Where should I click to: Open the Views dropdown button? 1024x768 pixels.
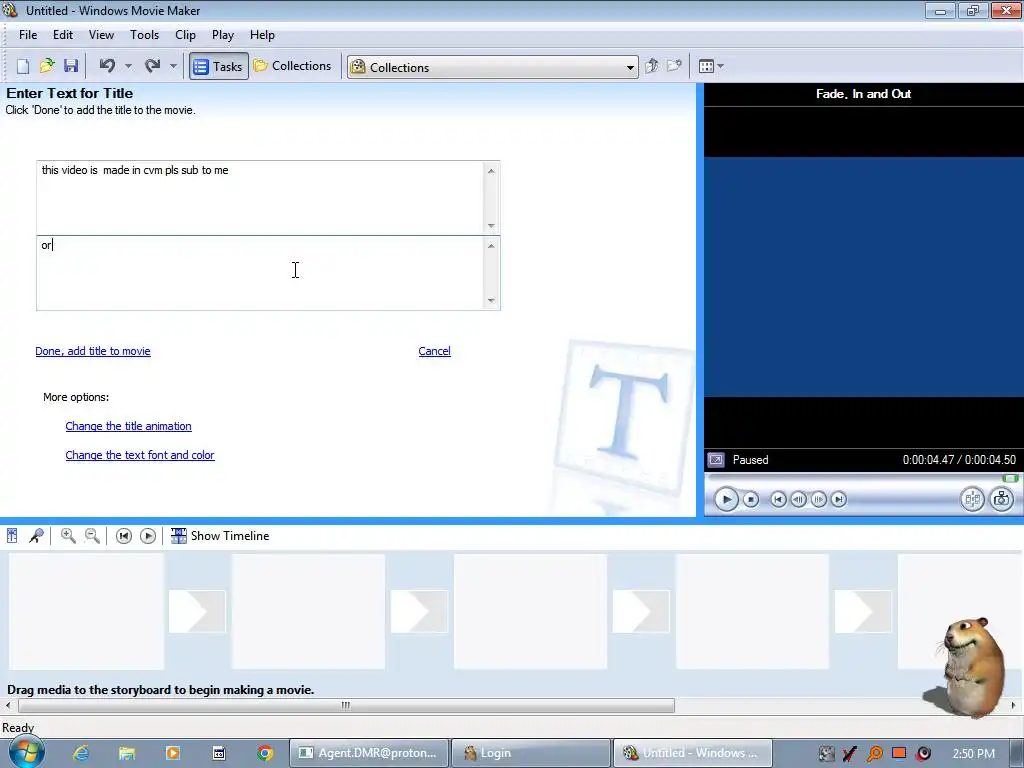tap(711, 66)
